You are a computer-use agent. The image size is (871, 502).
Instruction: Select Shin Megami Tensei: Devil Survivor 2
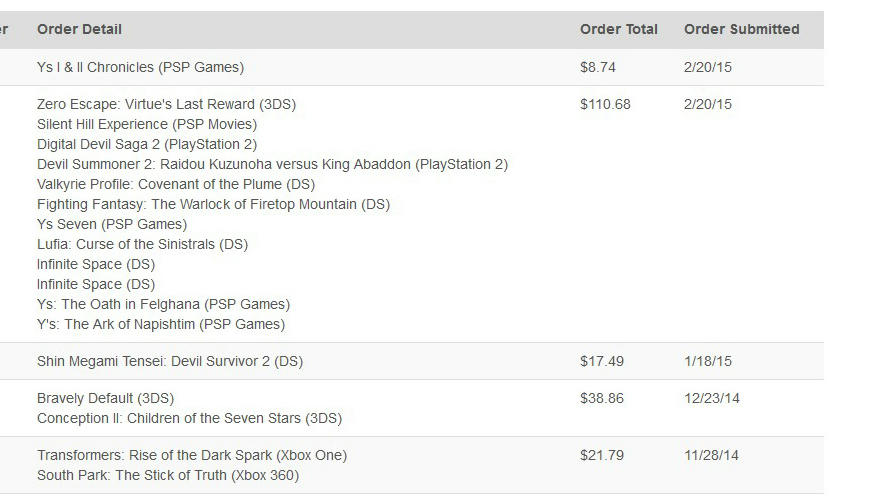pyautogui.click(x=170, y=362)
